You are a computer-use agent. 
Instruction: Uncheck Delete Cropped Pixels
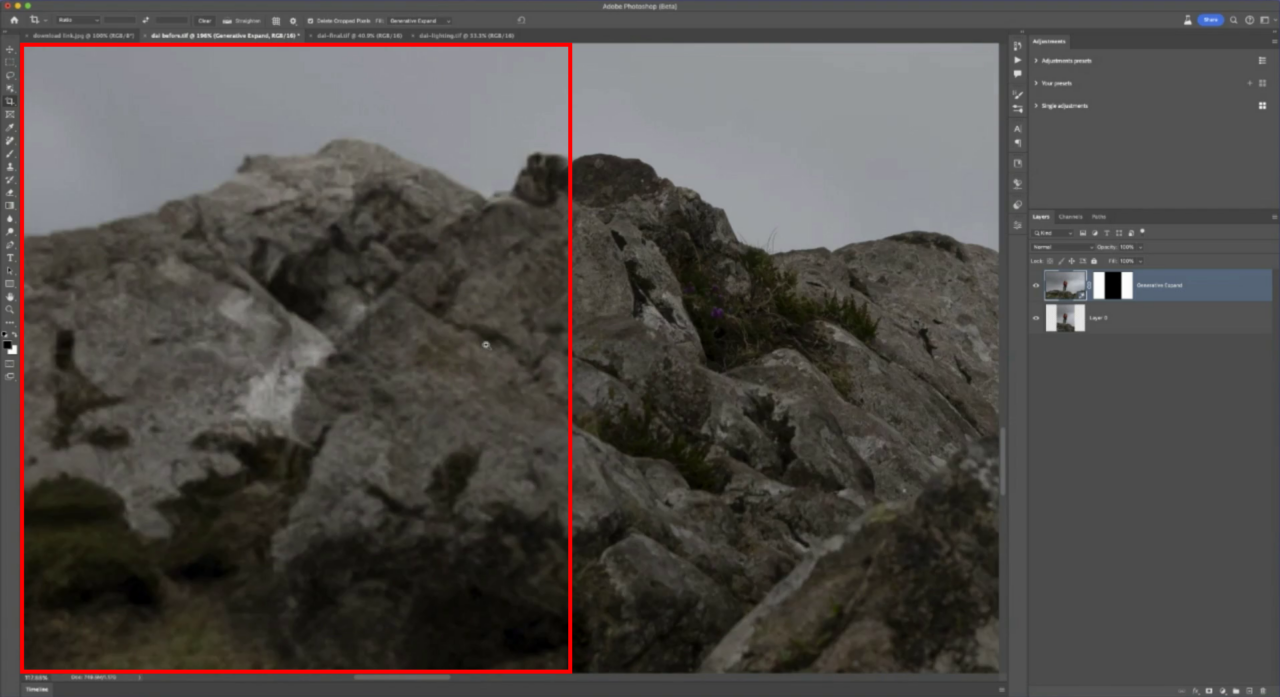tap(310, 20)
